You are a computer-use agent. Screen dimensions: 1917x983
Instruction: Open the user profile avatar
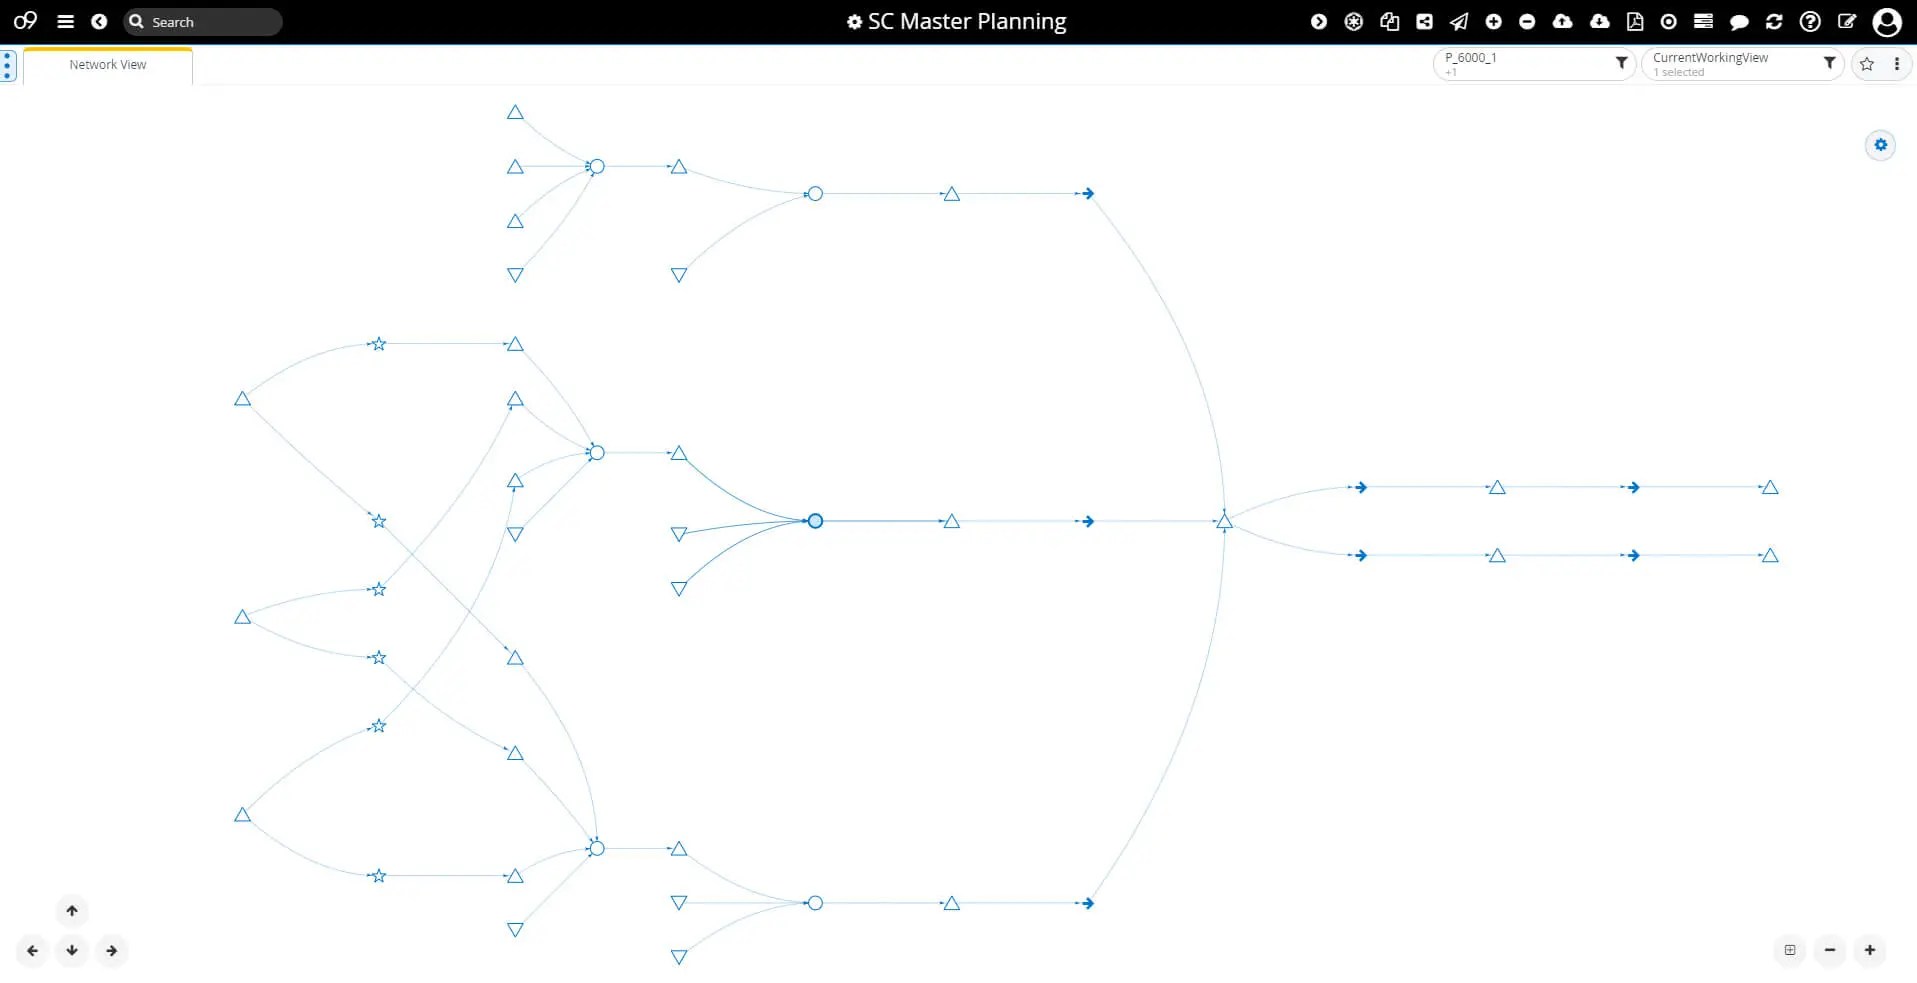1886,22
